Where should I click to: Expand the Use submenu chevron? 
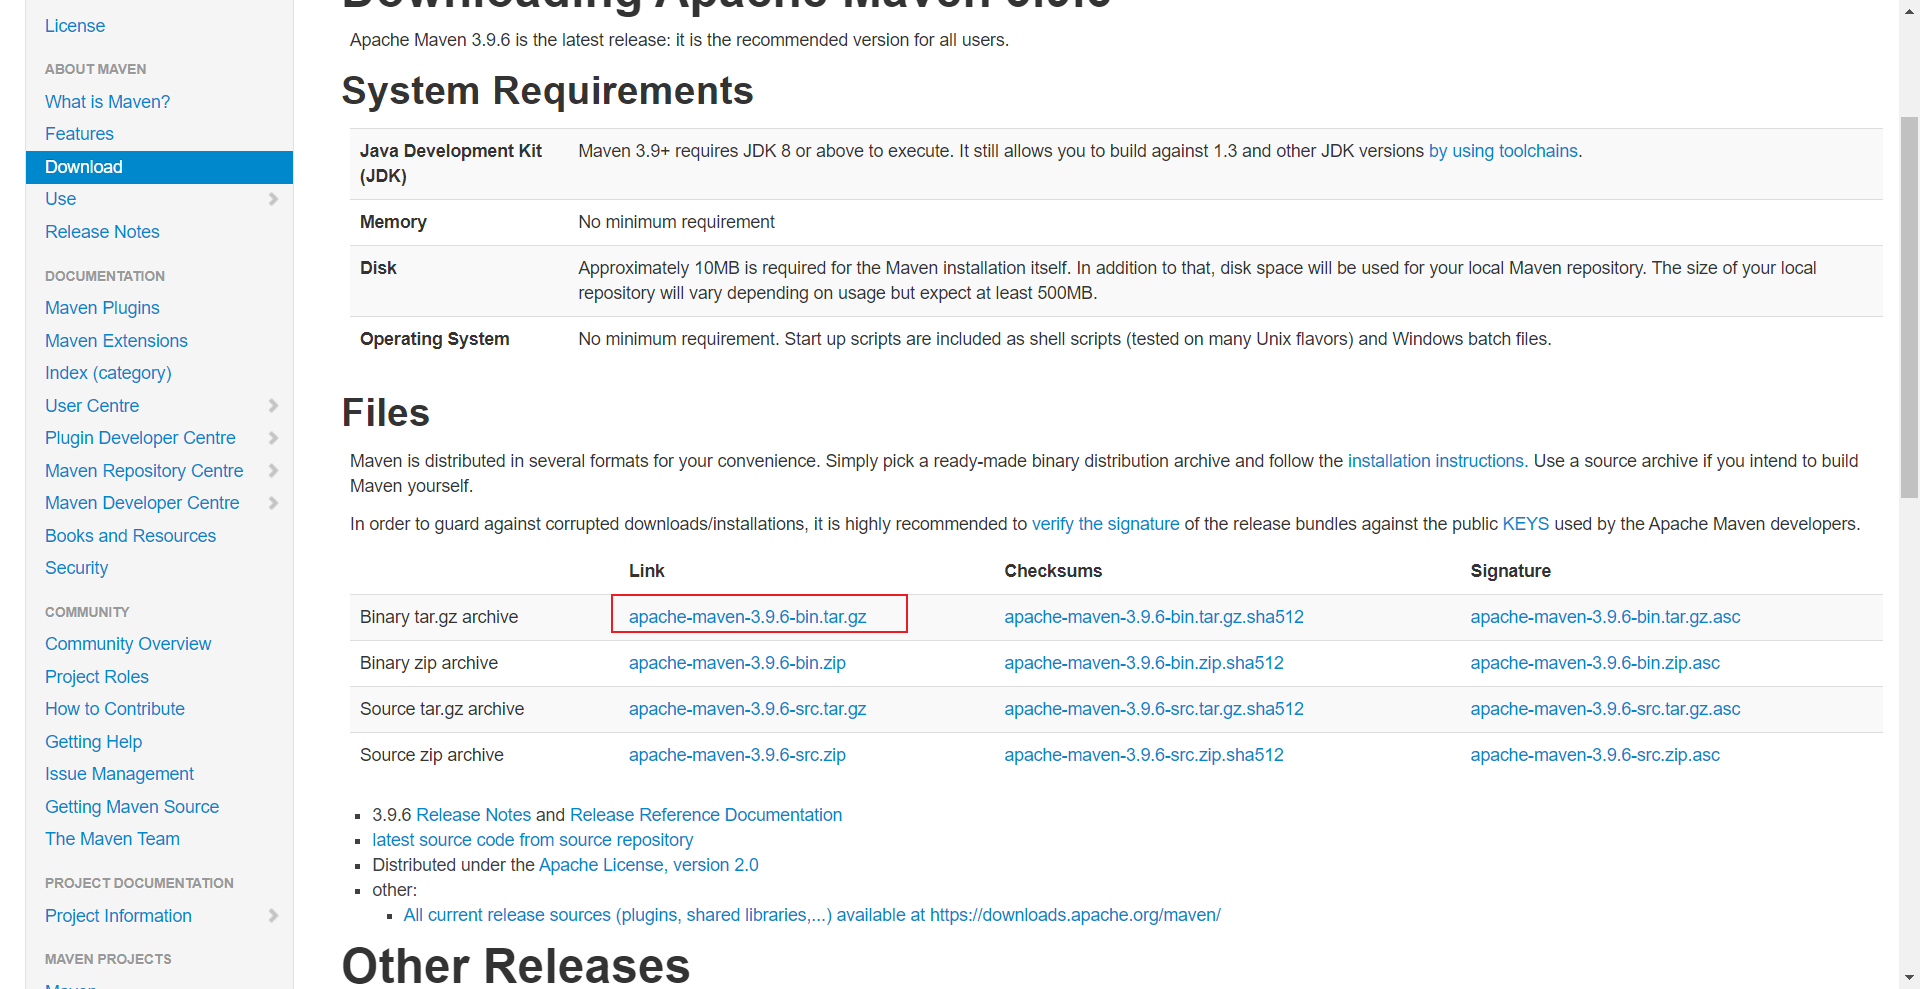click(x=273, y=199)
